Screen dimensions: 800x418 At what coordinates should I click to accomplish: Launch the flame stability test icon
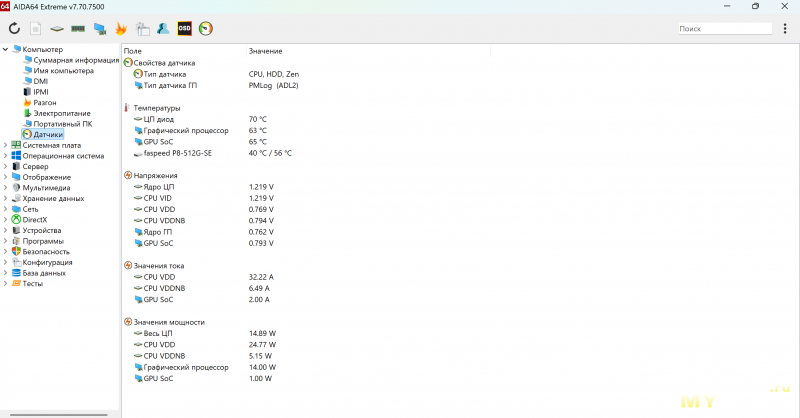point(121,29)
